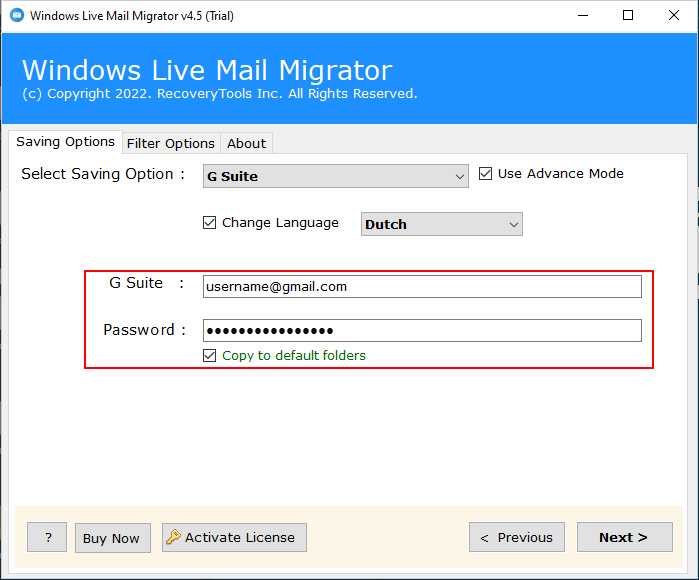Click the Select Saving Option label
The width and height of the screenshot is (699, 580).
103,174
